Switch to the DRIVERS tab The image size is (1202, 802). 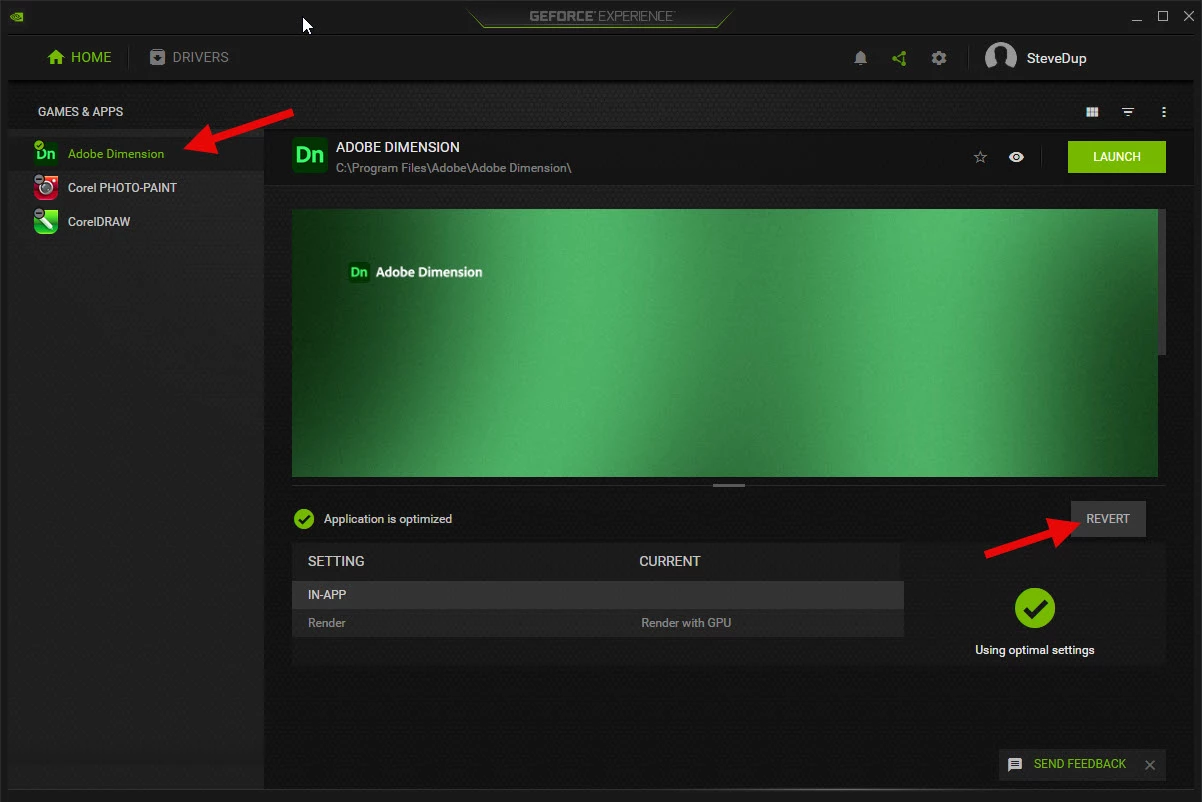(x=189, y=57)
